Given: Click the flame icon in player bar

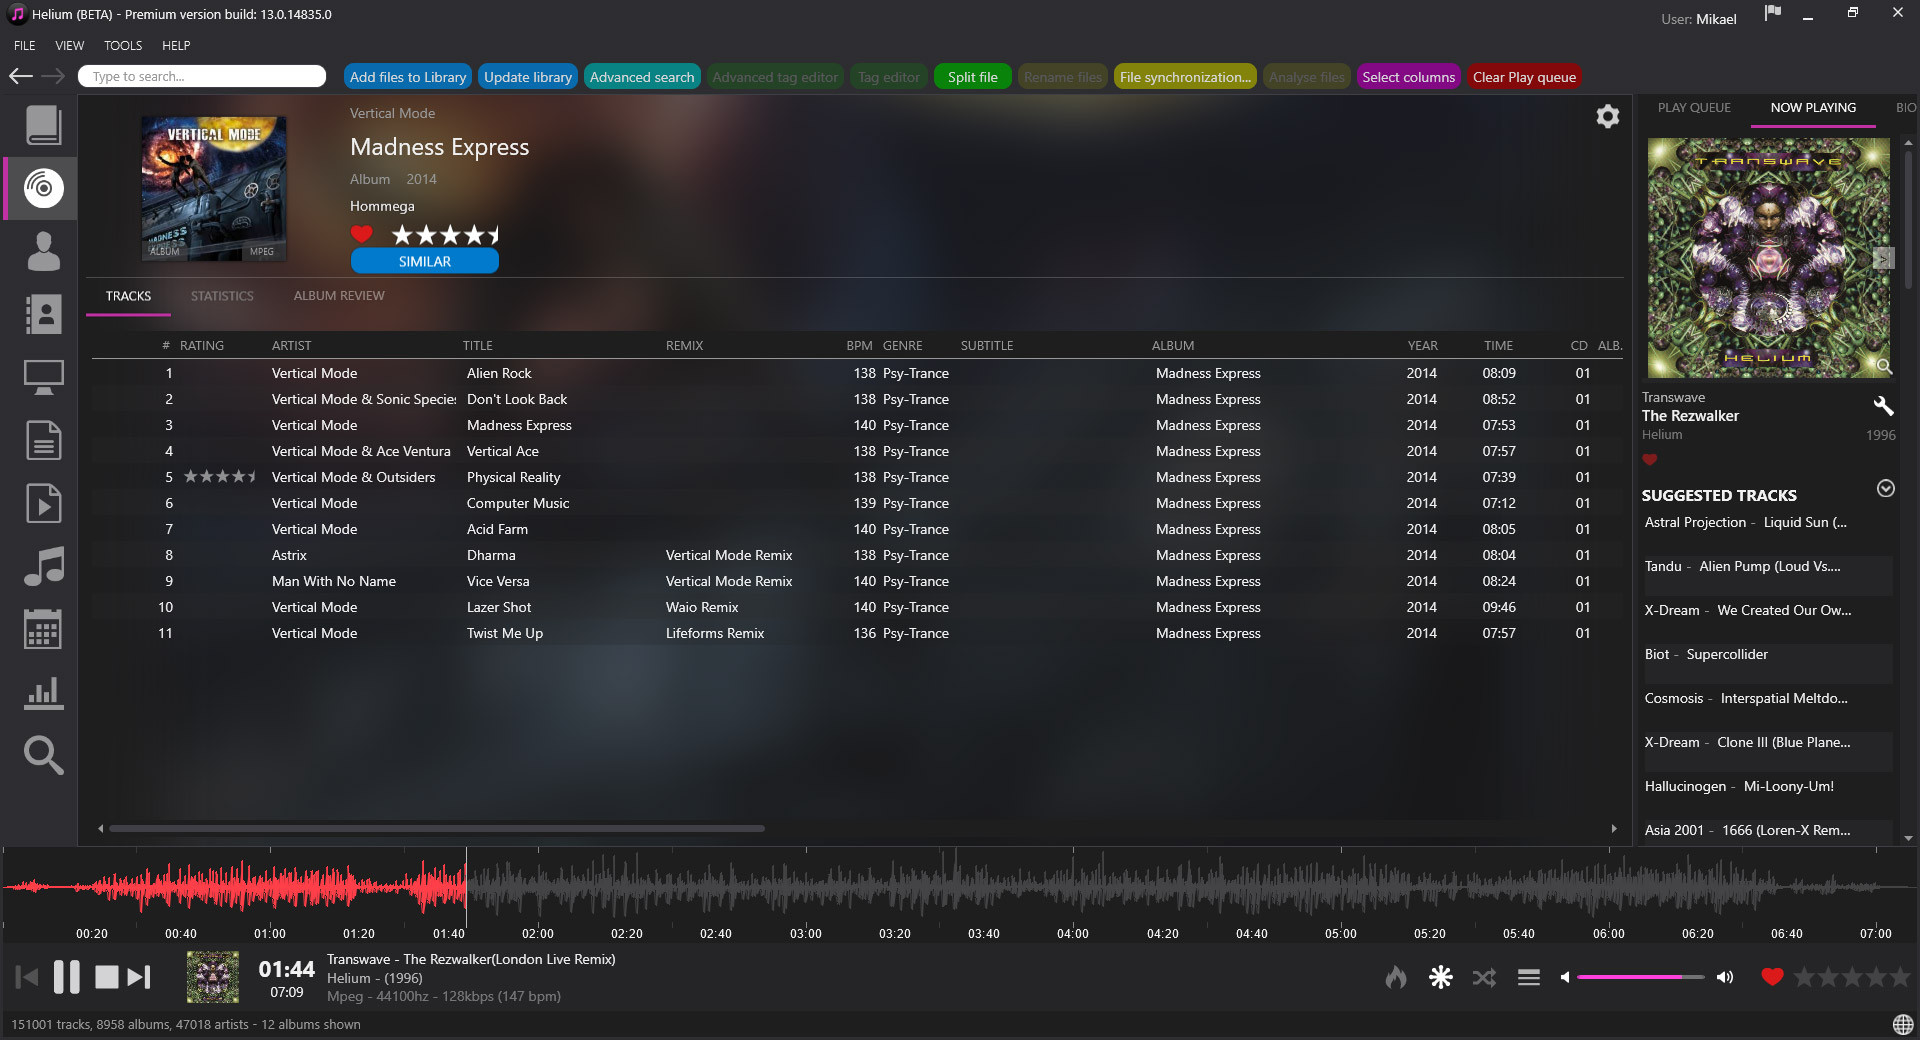Looking at the screenshot, I should pyautogui.click(x=1396, y=977).
